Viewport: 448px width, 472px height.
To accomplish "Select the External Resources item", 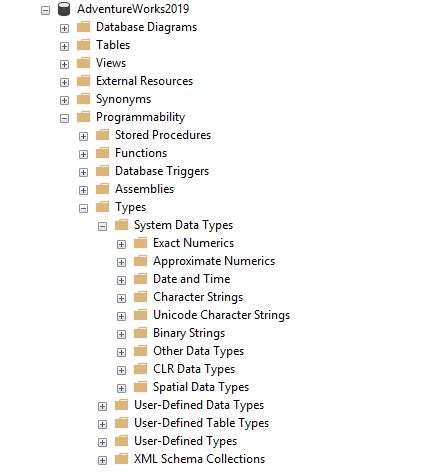I will pos(144,81).
